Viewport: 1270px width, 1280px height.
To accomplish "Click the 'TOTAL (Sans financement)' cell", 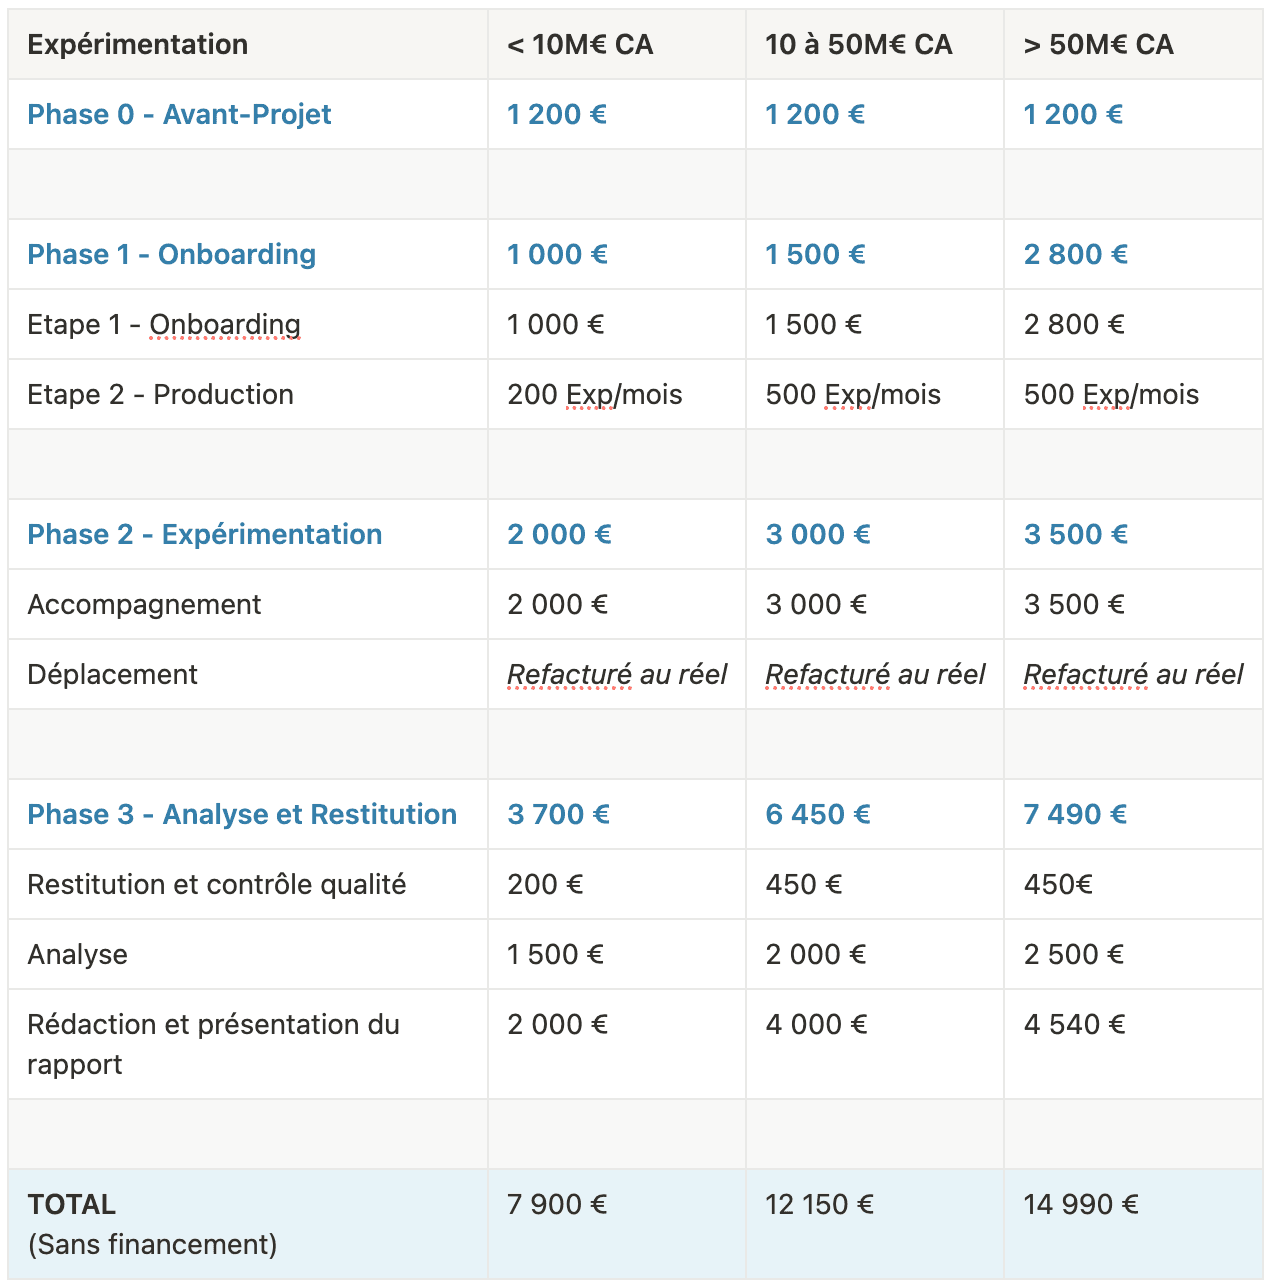I will [x=152, y=1224].
